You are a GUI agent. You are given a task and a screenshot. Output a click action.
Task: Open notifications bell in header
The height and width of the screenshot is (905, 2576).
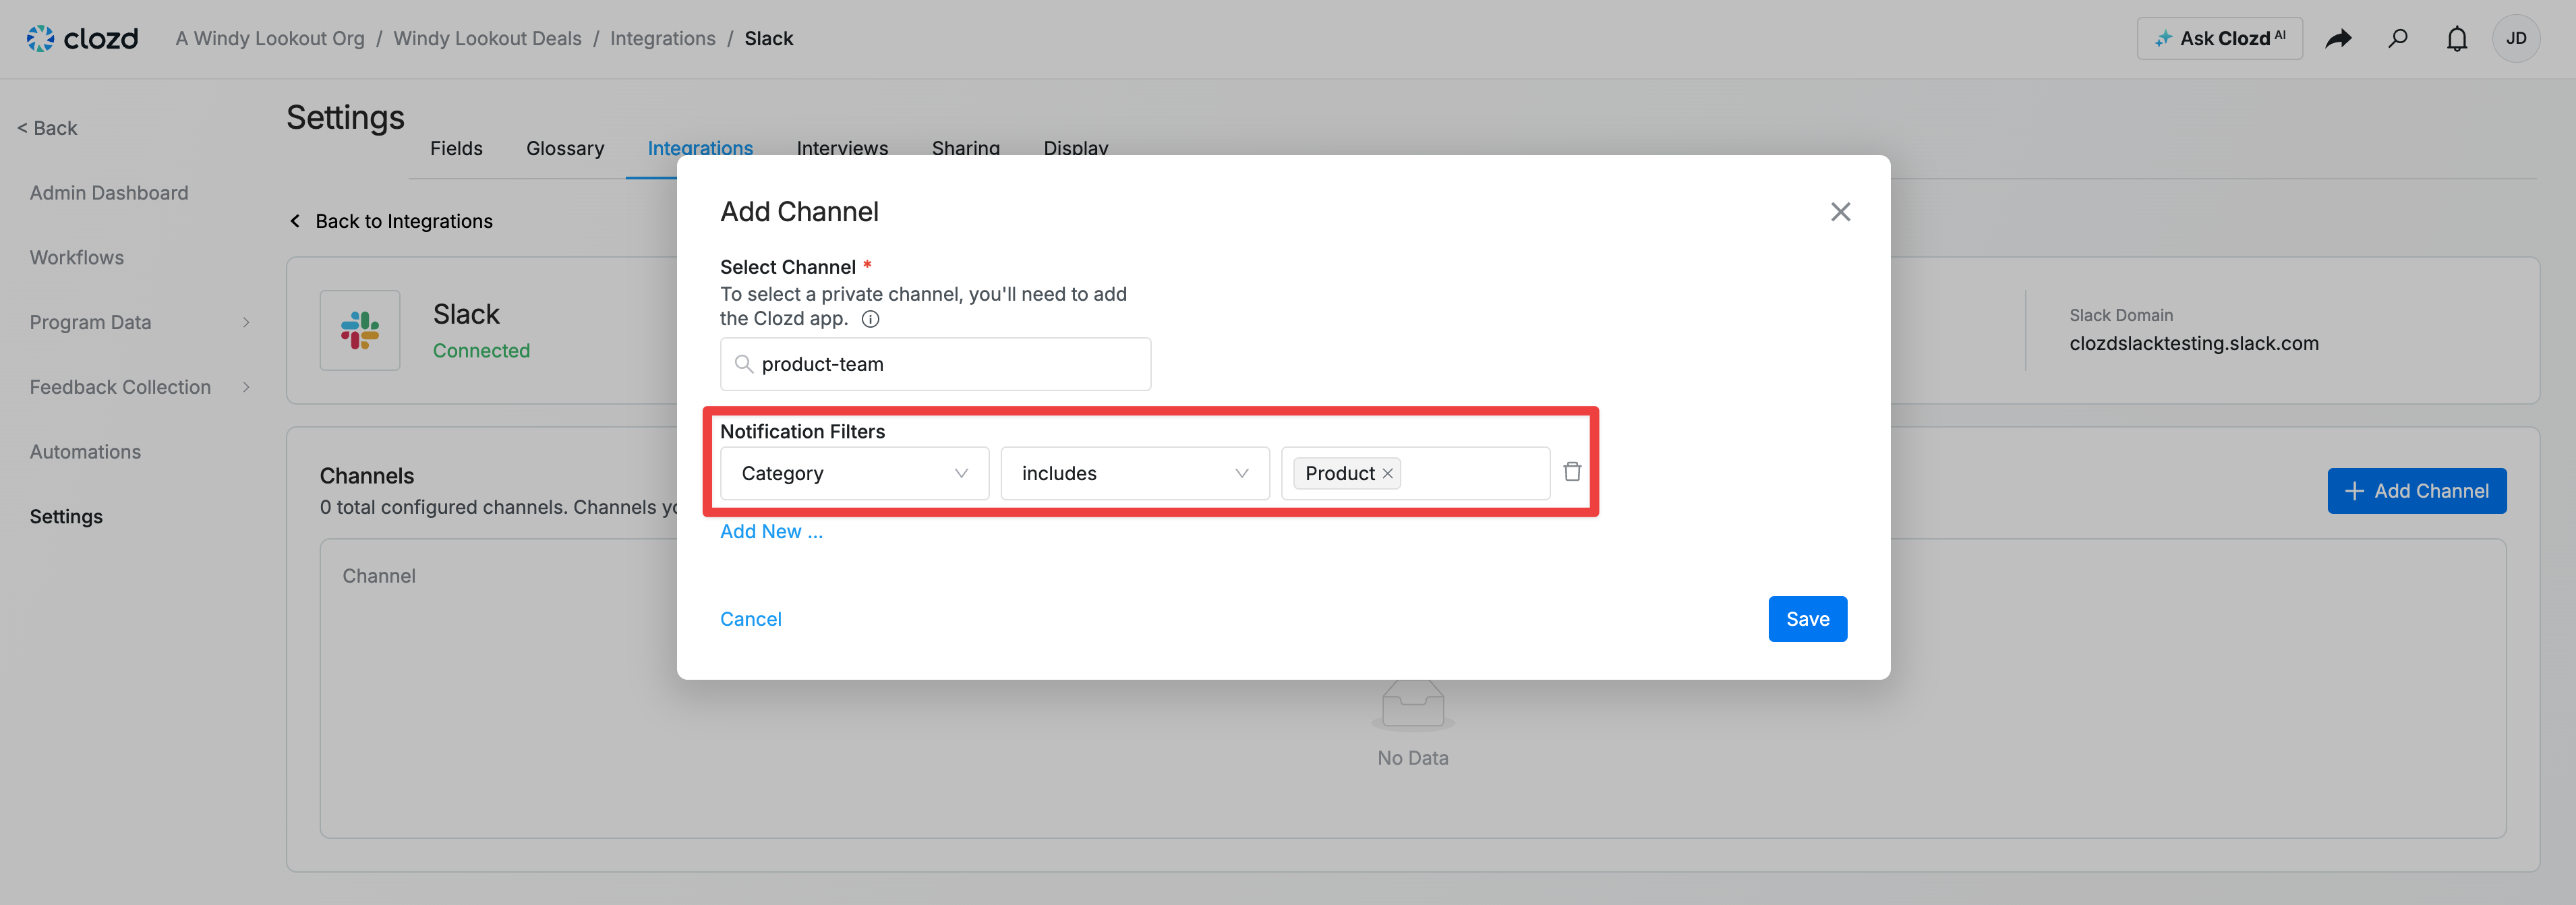2456,39
